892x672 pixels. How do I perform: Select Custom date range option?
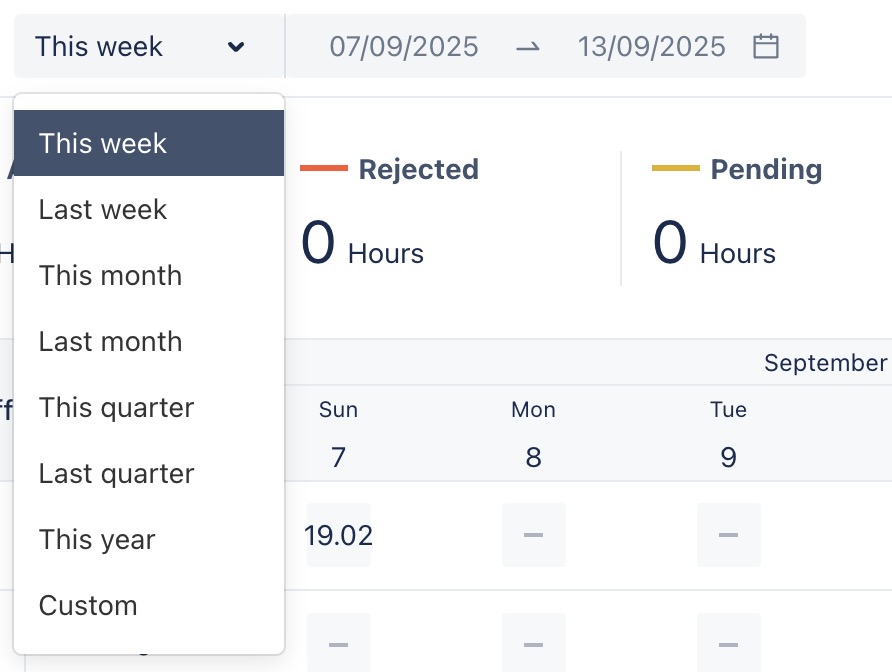coord(148,606)
